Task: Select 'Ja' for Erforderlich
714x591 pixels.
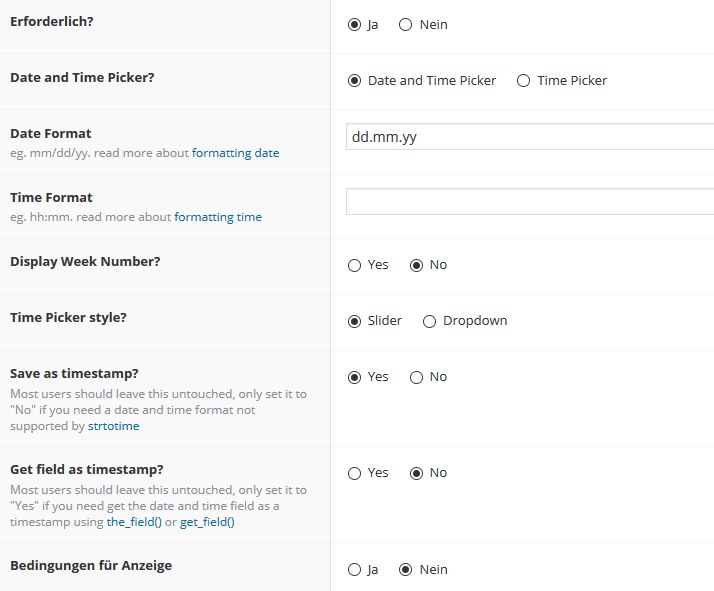Action: coord(354,25)
